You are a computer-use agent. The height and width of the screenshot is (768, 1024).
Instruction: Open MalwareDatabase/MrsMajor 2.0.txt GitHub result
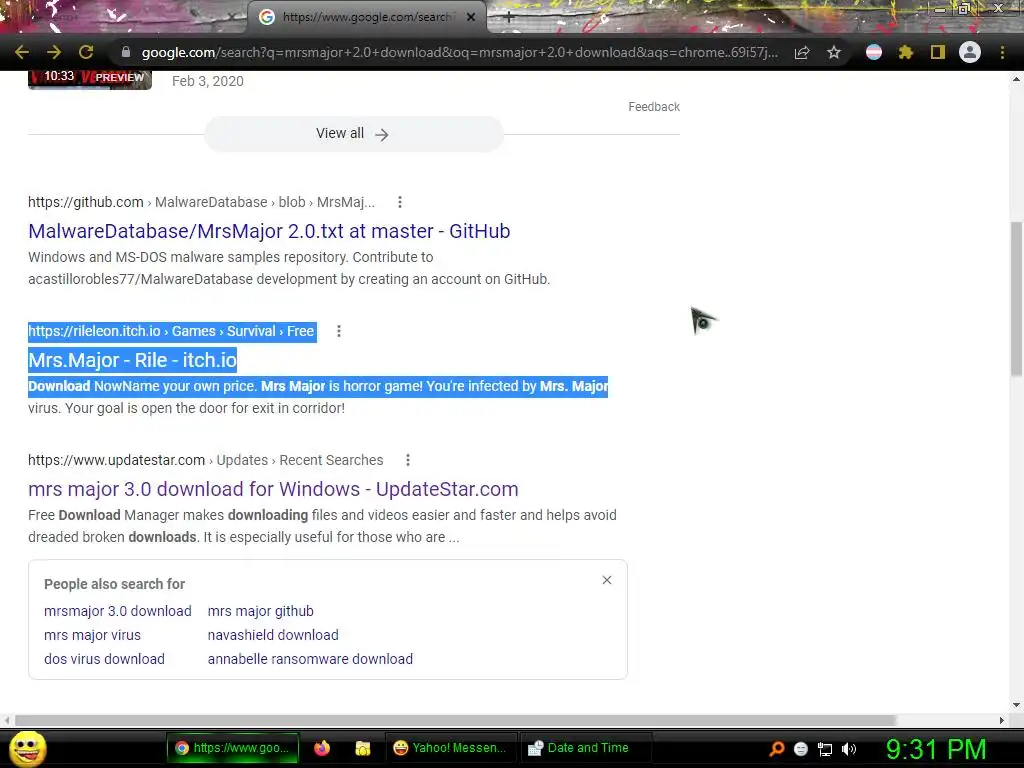[x=269, y=231]
